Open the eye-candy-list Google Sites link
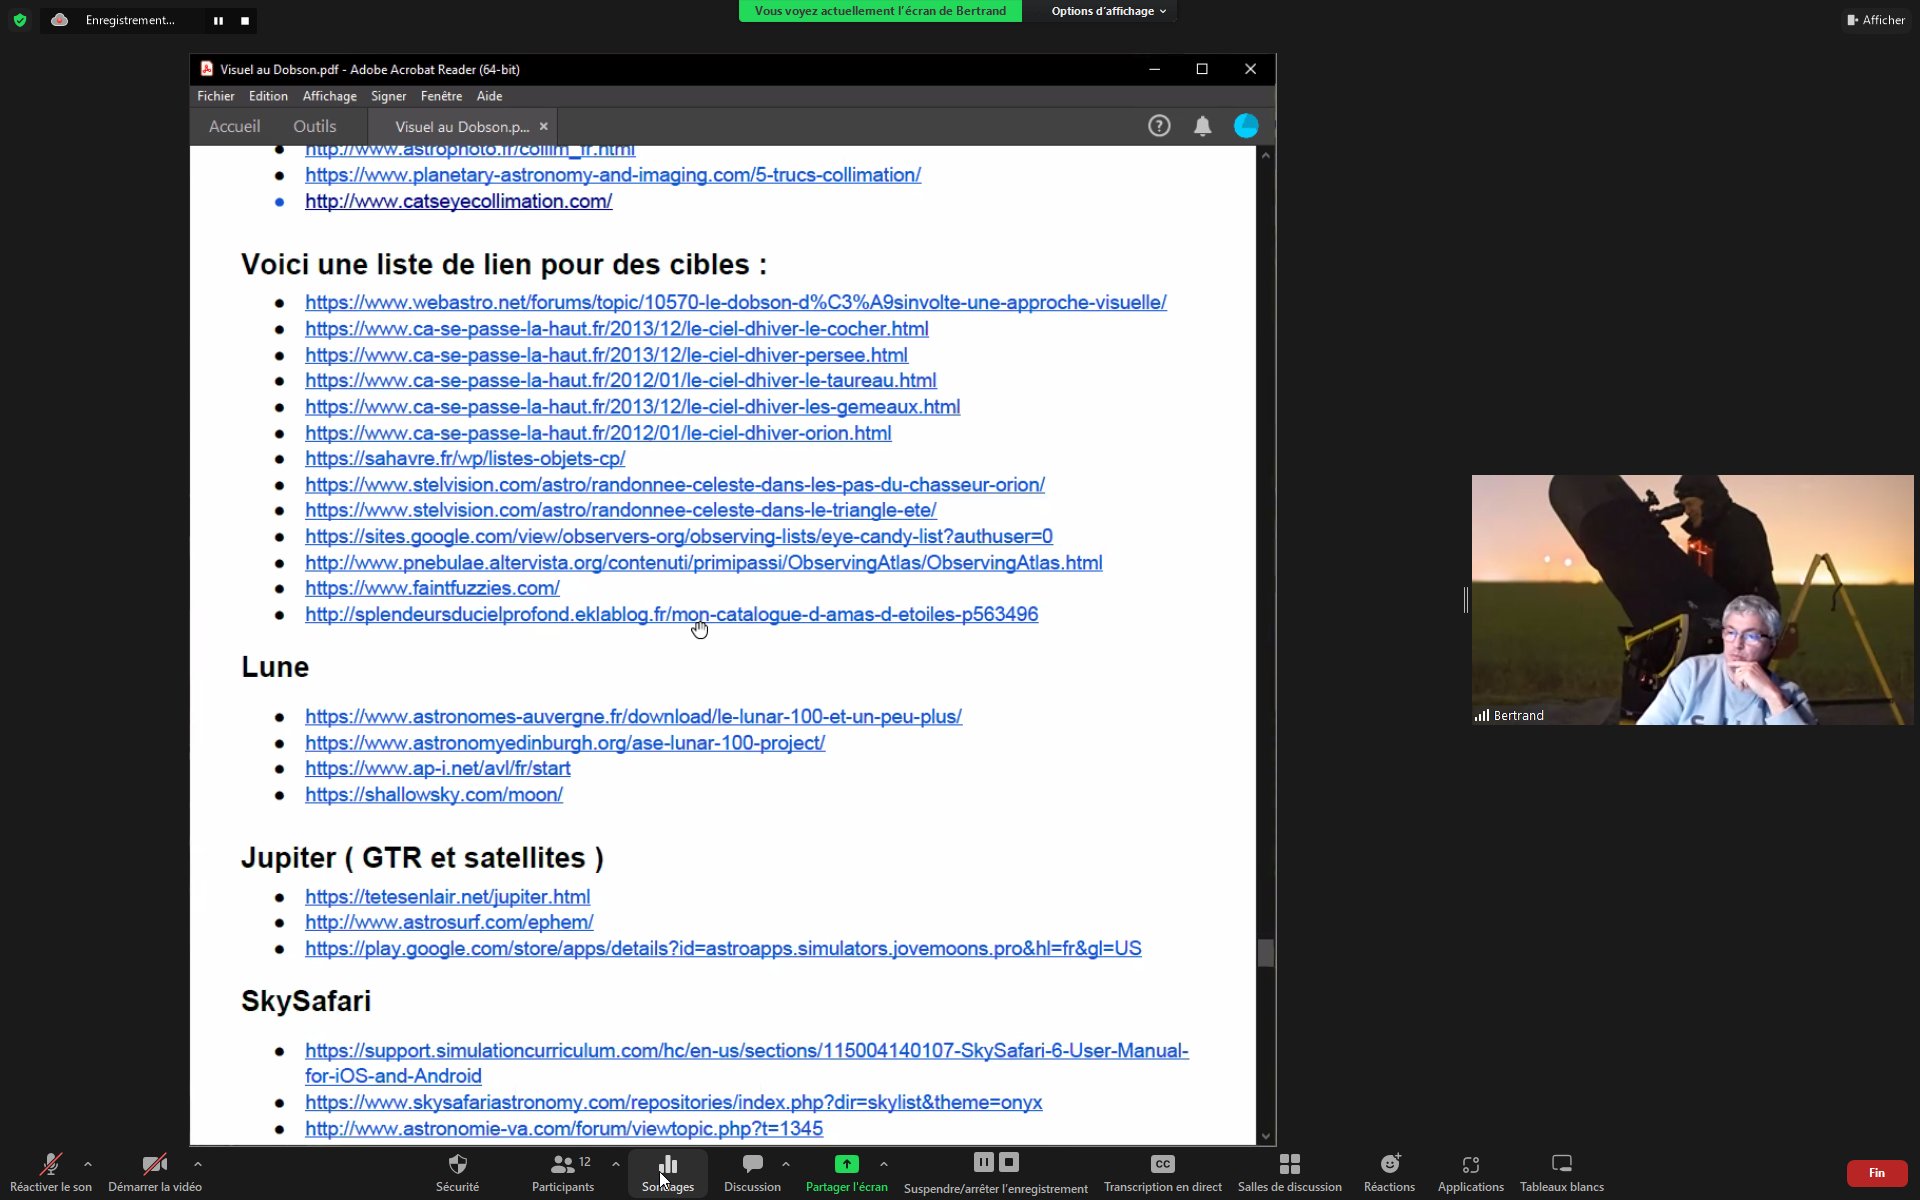 (x=679, y=537)
